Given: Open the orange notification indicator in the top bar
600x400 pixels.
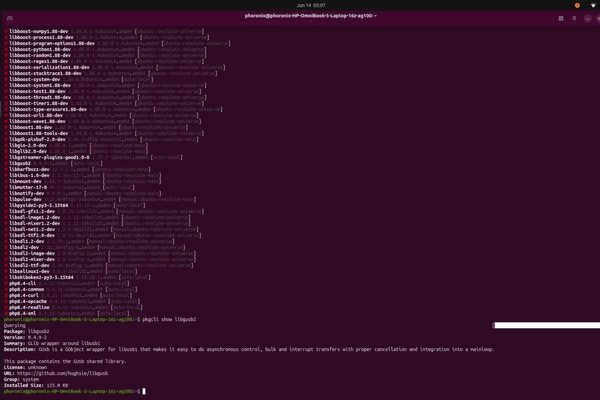Looking at the screenshot, I should tap(577, 5).
